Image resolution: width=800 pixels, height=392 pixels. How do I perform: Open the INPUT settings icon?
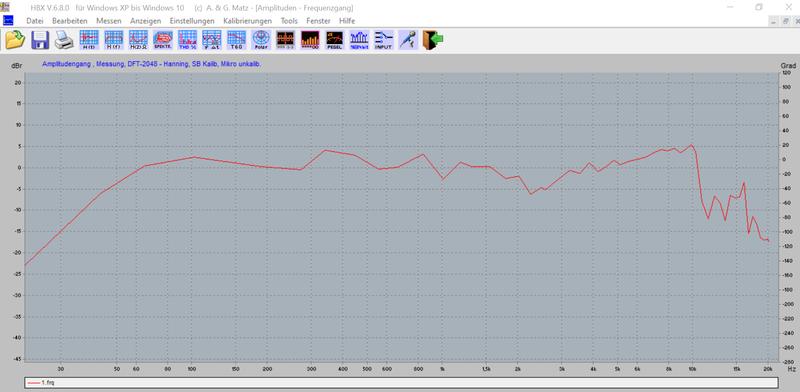tap(384, 40)
